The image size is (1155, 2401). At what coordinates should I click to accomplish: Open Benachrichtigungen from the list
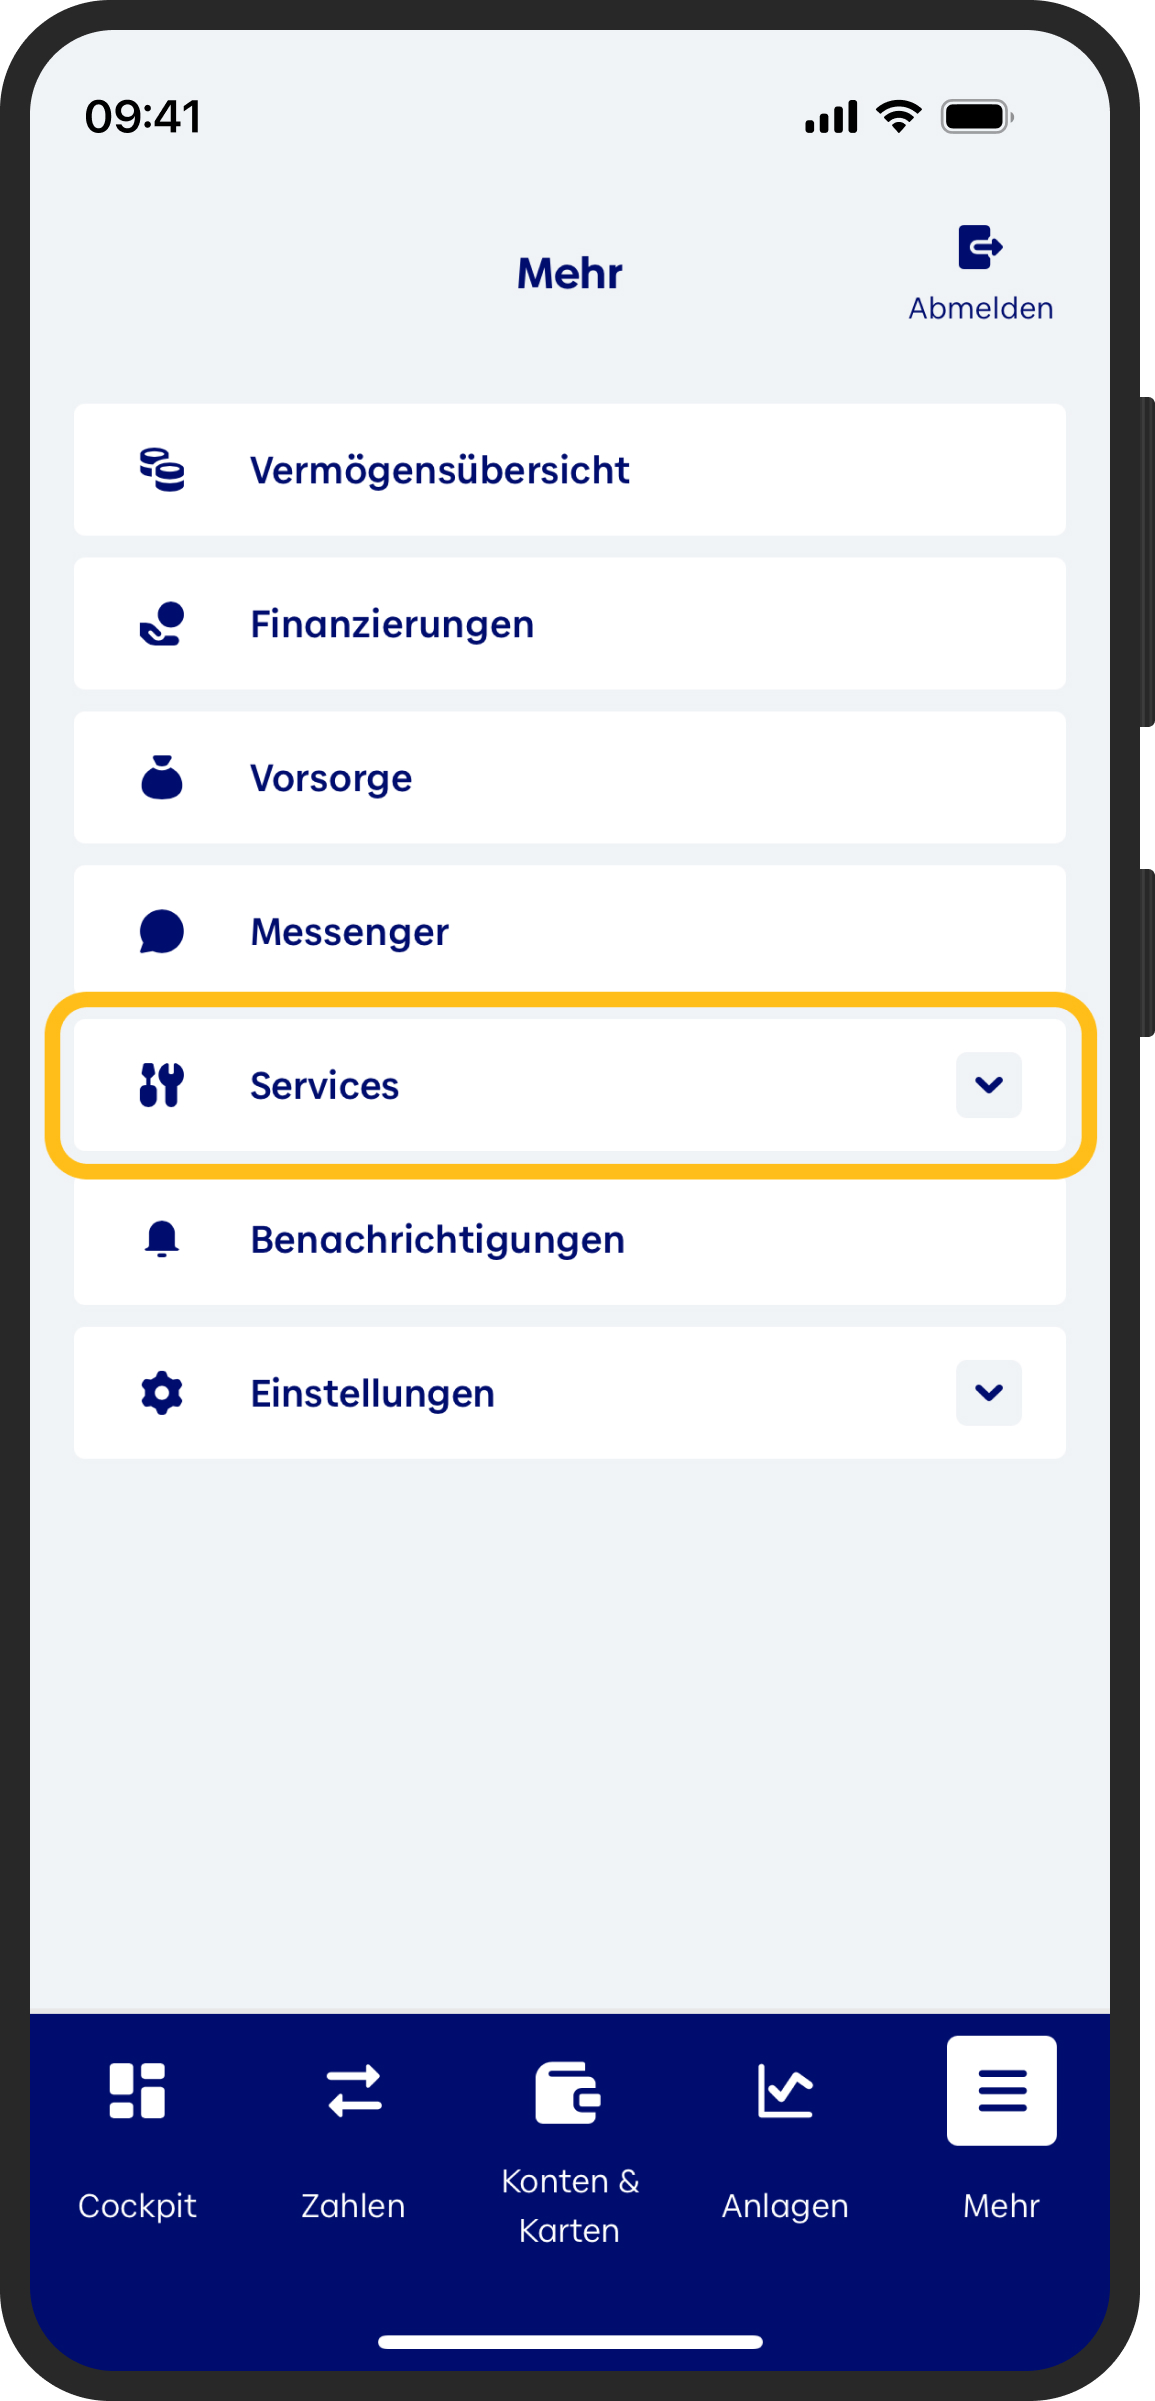pos(438,1240)
